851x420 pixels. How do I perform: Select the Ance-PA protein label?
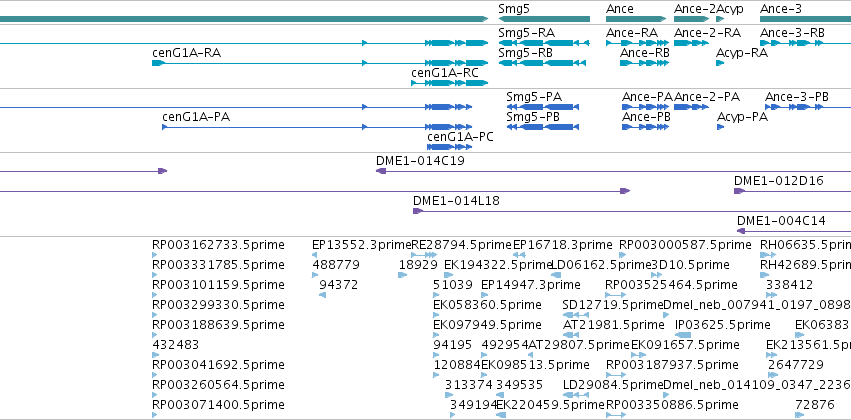(647, 97)
